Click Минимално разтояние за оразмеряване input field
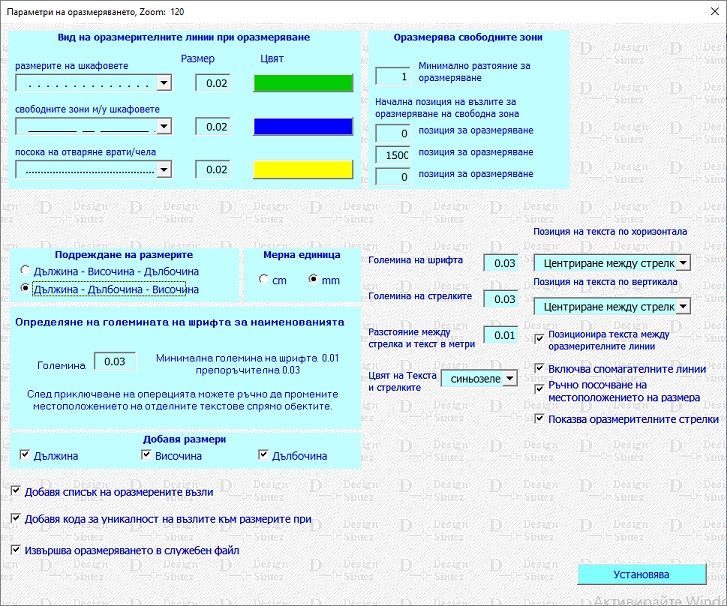The image size is (727, 606). coord(393,76)
